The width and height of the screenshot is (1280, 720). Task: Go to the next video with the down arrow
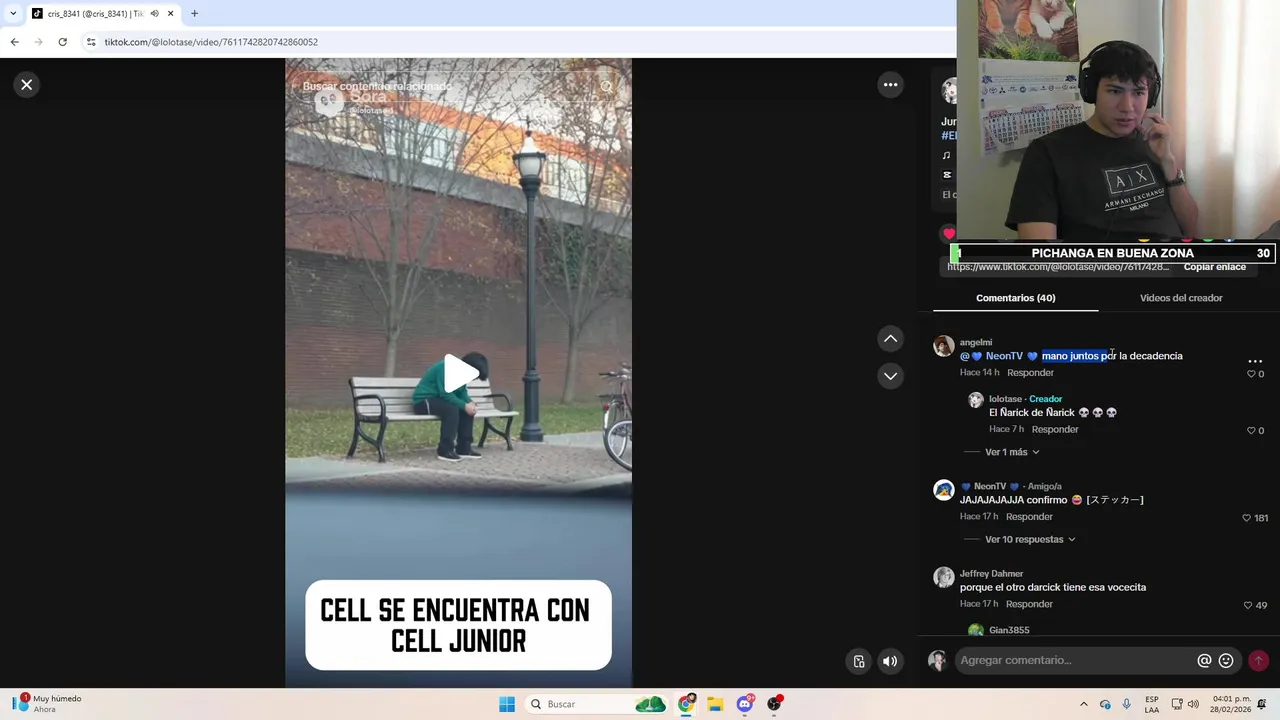coord(890,376)
